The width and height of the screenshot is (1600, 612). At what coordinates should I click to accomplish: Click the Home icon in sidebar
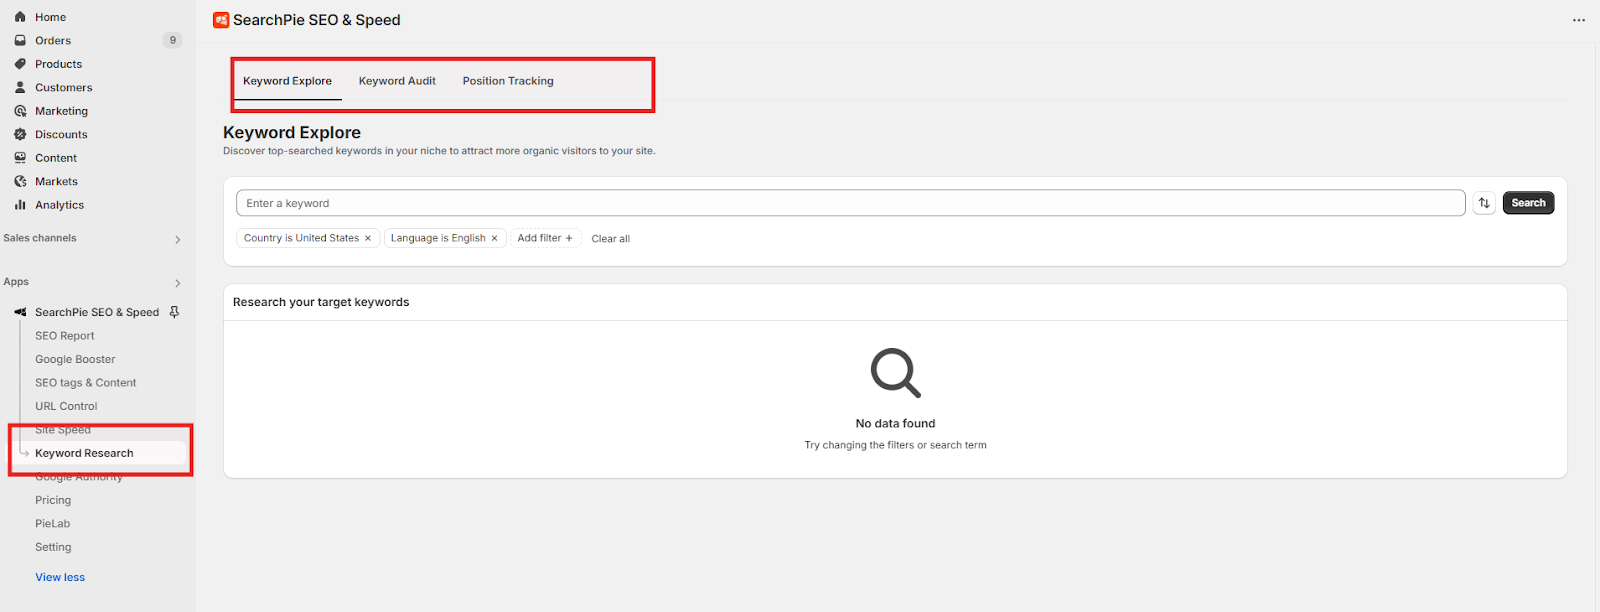[x=20, y=17]
